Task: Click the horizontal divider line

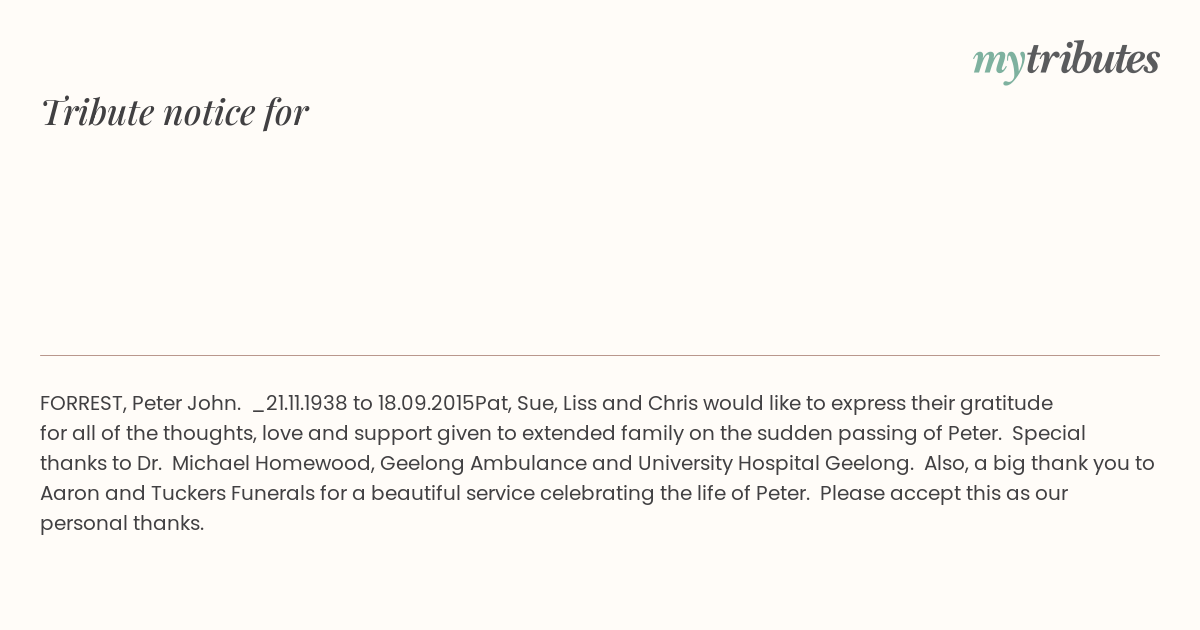Action: (x=600, y=355)
